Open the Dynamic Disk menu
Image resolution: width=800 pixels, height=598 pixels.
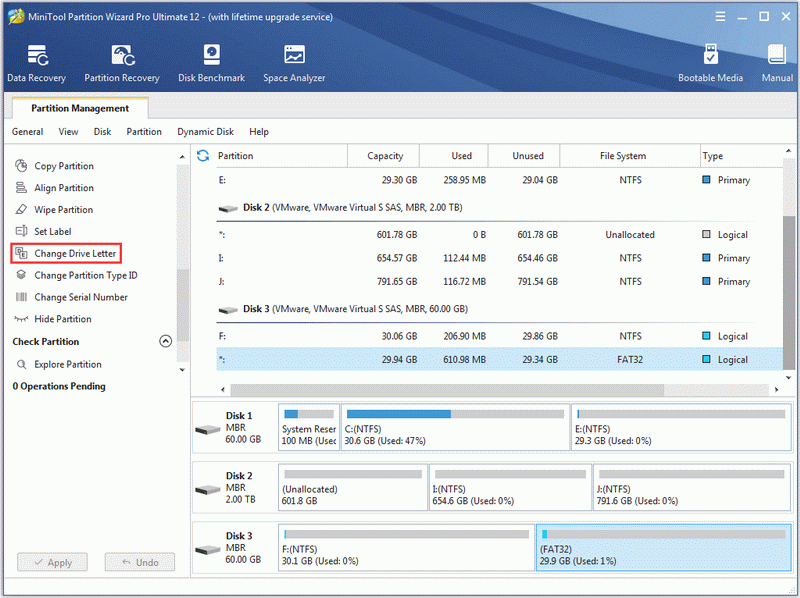coord(206,132)
